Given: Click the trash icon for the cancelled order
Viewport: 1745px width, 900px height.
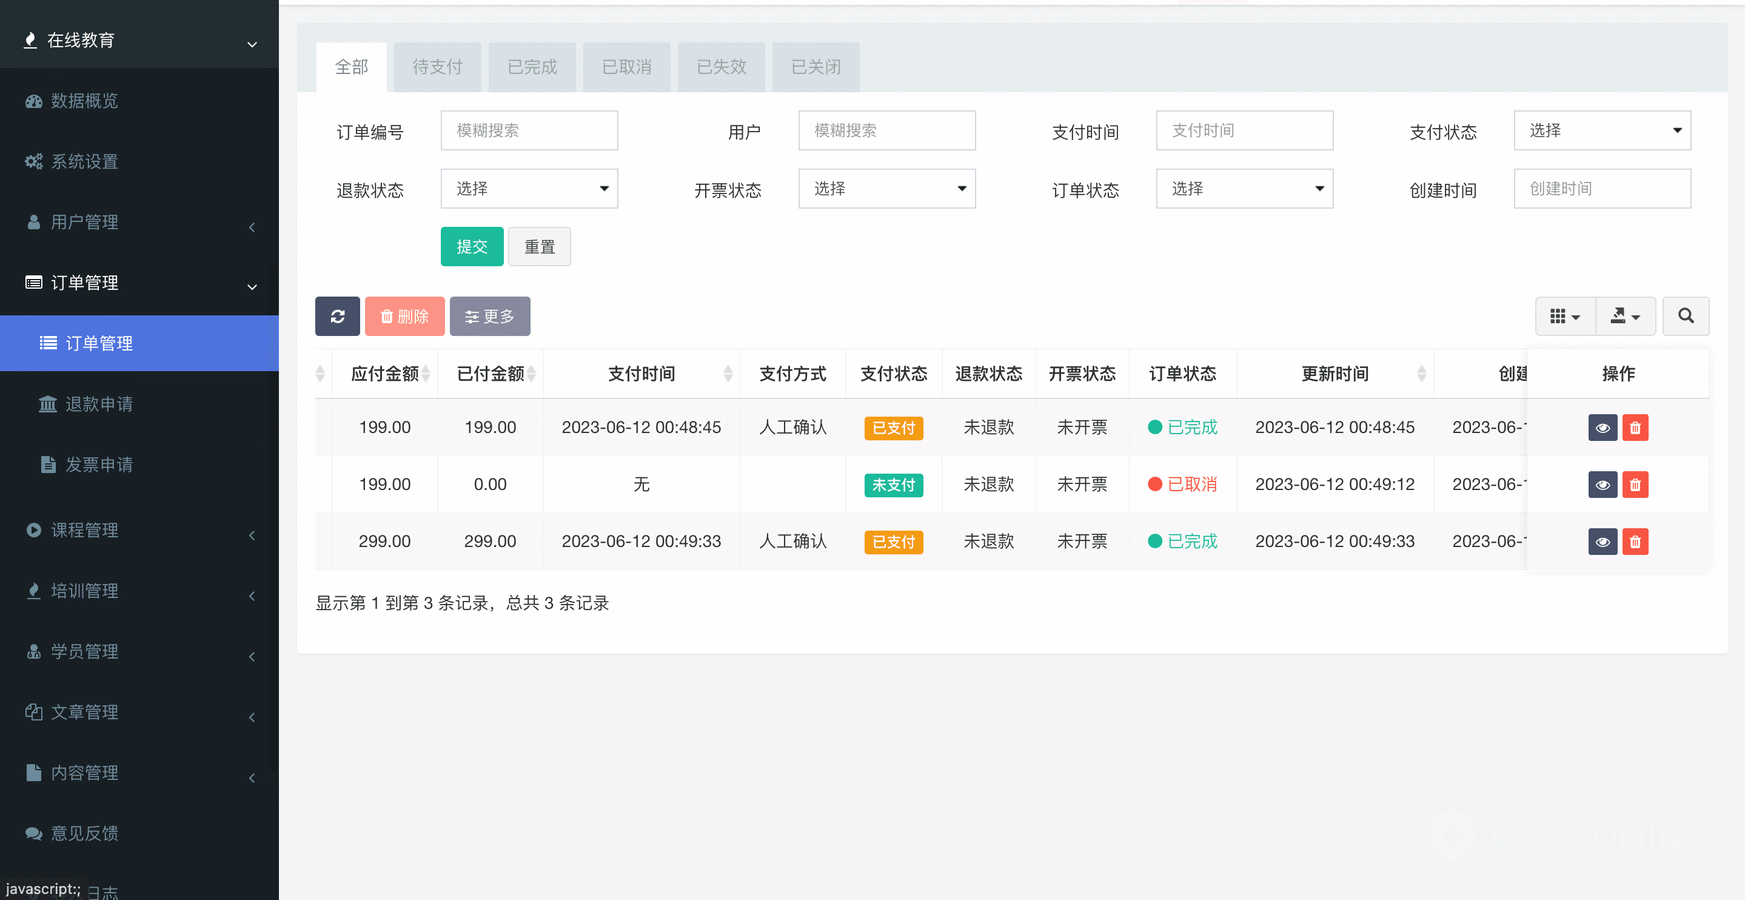Looking at the screenshot, I should (x=1635, y=485).
